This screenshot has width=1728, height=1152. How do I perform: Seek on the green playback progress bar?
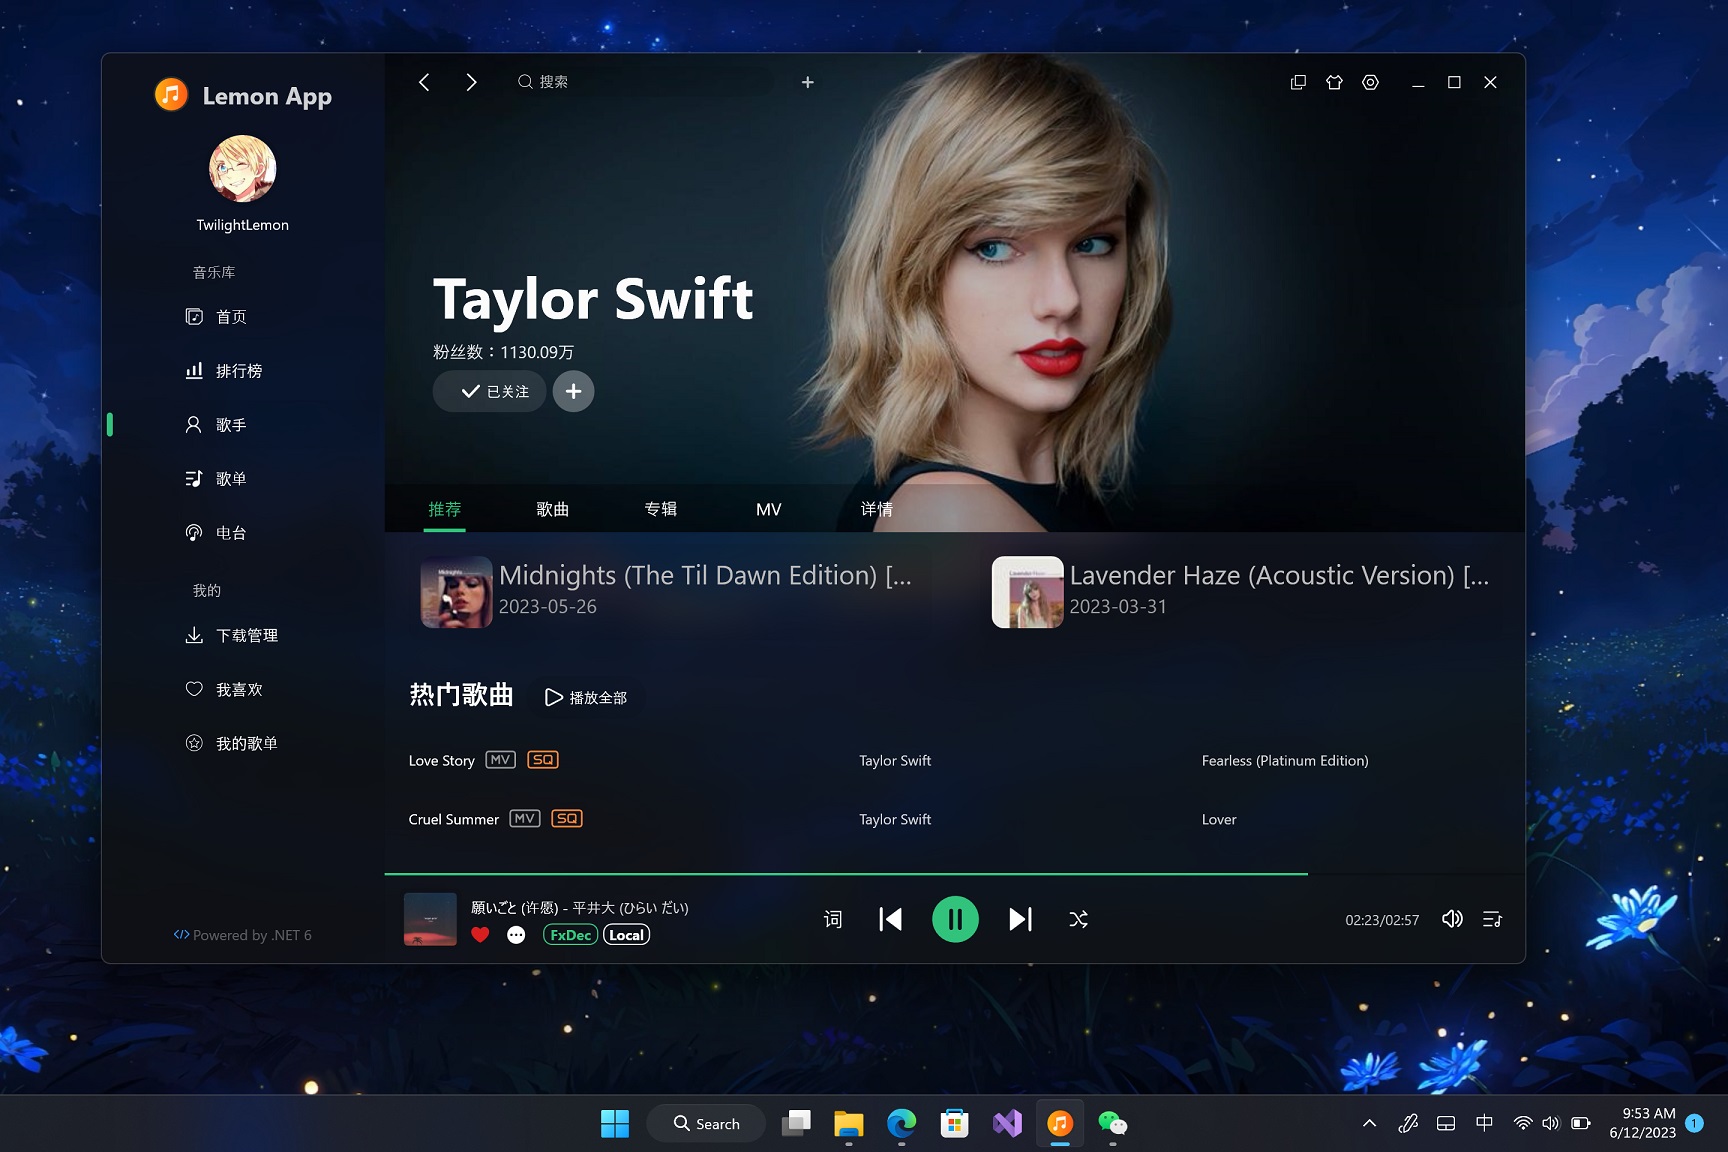pos(954,874)
